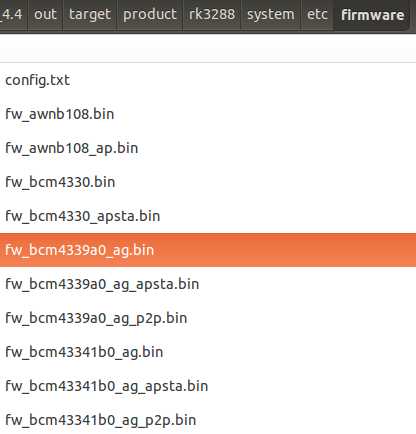This screenshot has width=416, height=434.
Task: Select fw_bcm43341b0_ag_p2p.bin file
Action: click(208, 420)
